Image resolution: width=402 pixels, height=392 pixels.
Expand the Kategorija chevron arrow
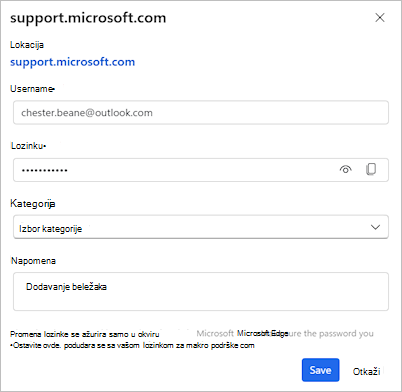coord(375,227)
